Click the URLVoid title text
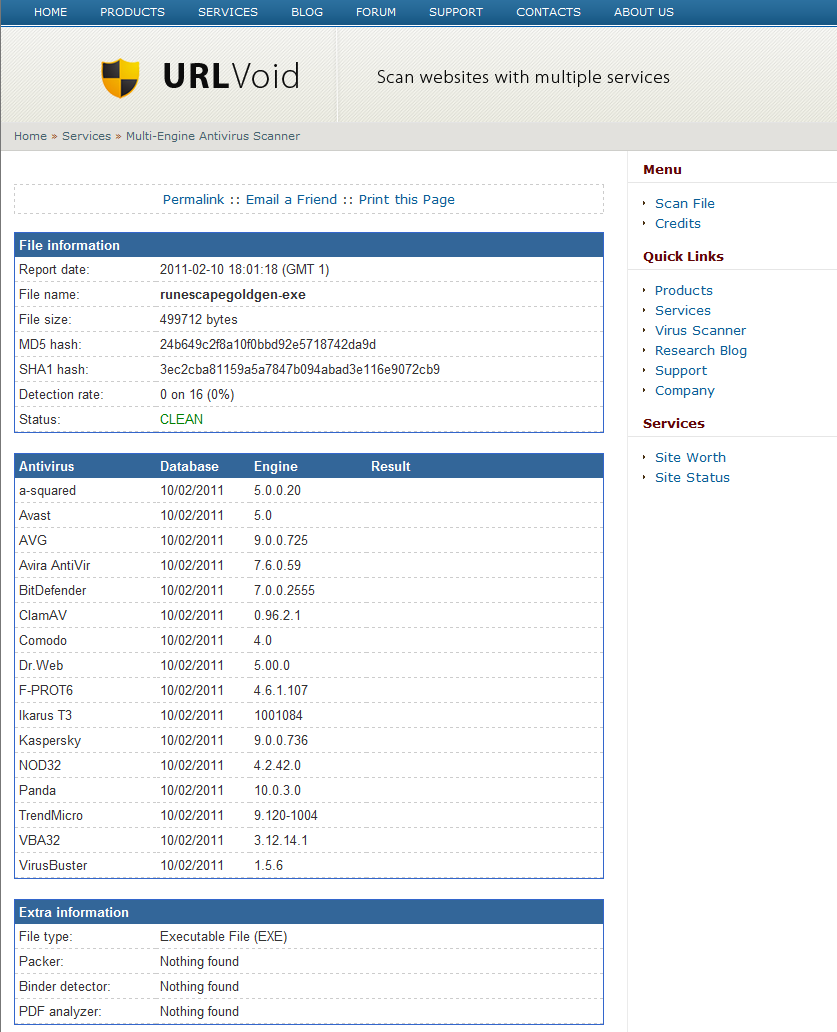The height and width of the screenshot is (1032, 837). 231,76
